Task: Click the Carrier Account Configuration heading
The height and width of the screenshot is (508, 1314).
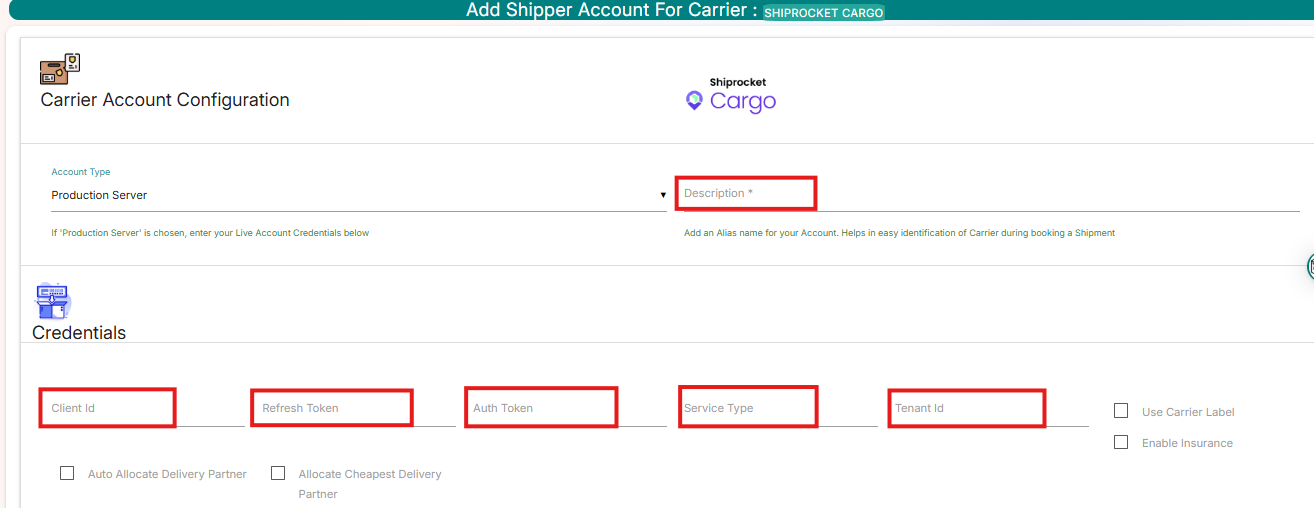Action: (165, 100)
